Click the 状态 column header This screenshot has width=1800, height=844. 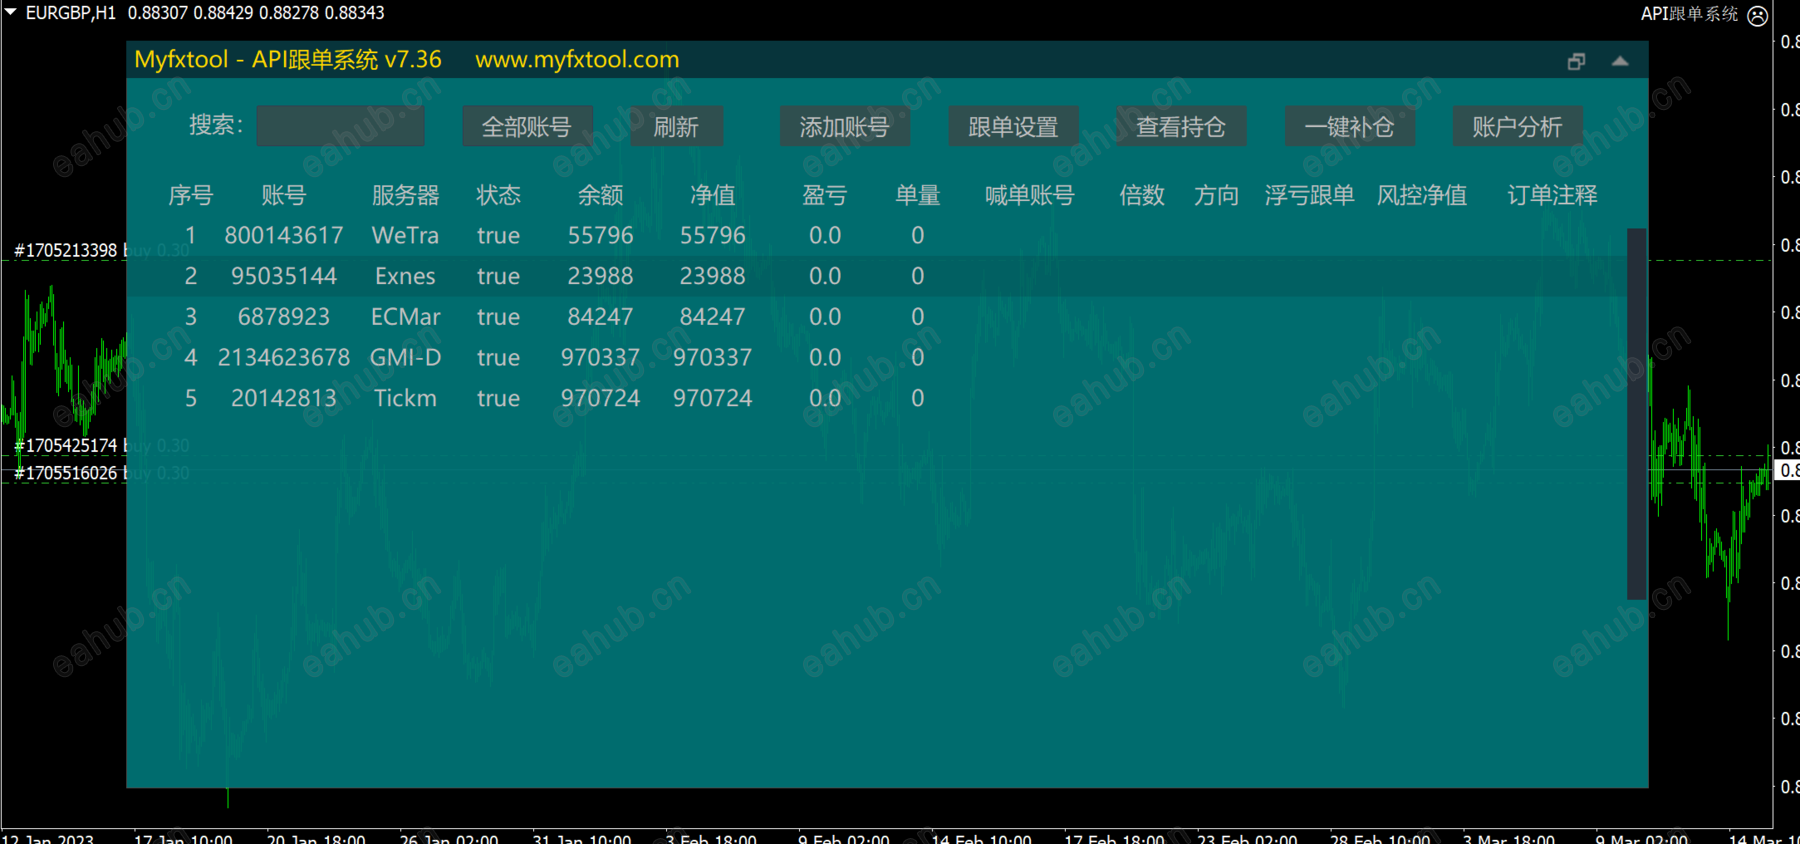pyautogui.click(x=498, y=195)
